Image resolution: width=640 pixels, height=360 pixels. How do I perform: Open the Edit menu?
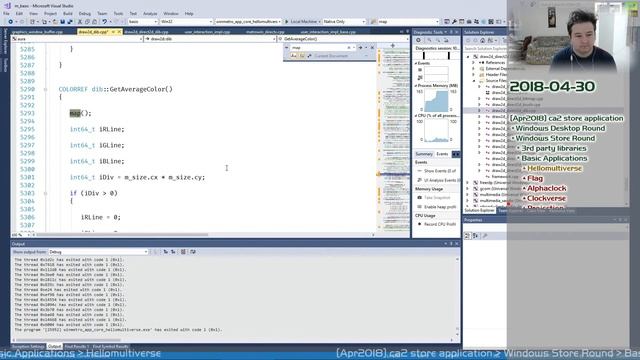click(x=19, y=13)
